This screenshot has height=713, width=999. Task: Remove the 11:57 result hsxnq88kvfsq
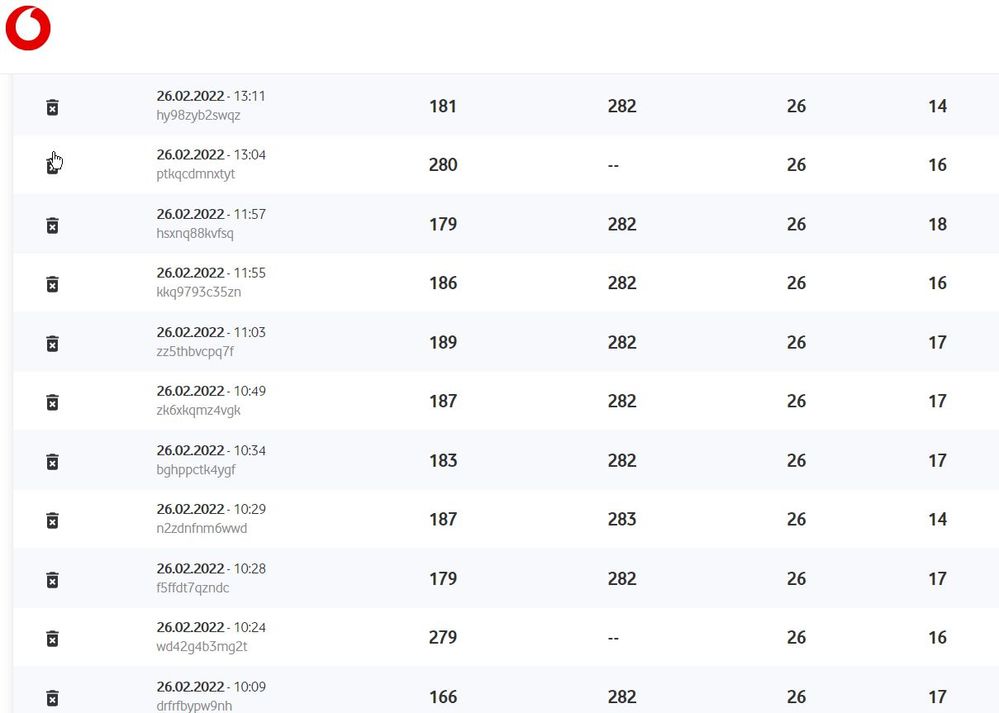click(x=53, y=226)
